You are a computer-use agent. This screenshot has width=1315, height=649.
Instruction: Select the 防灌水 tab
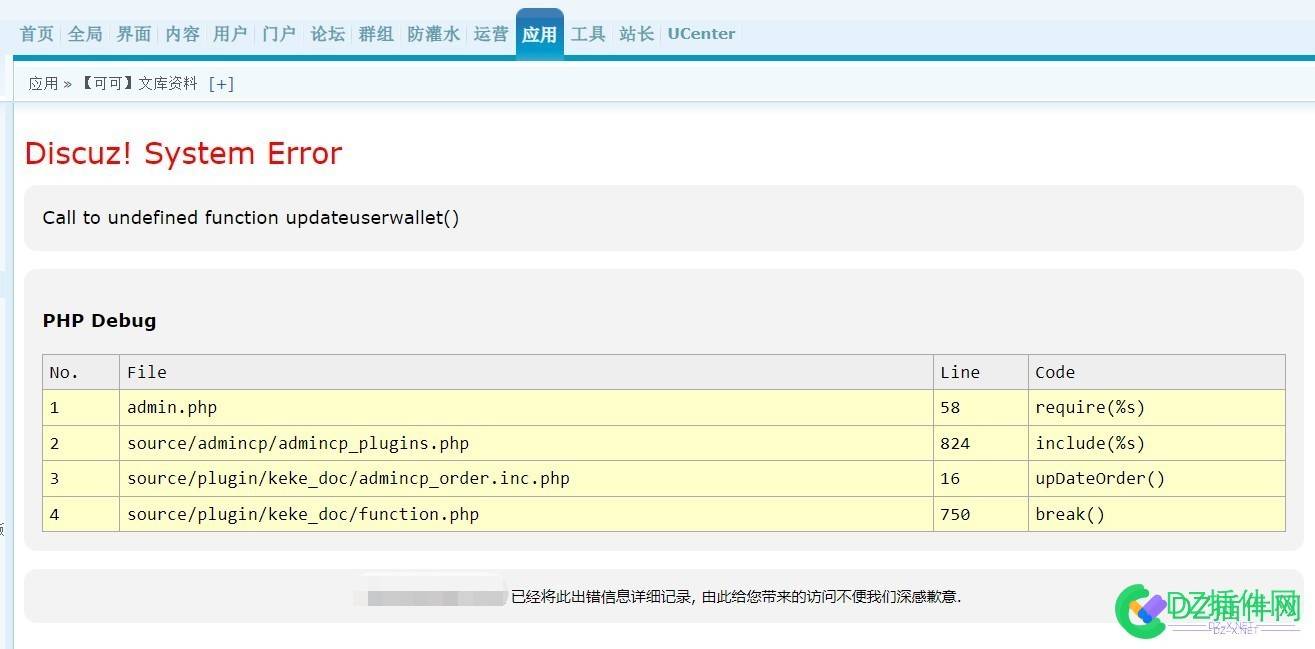[434, 34]
